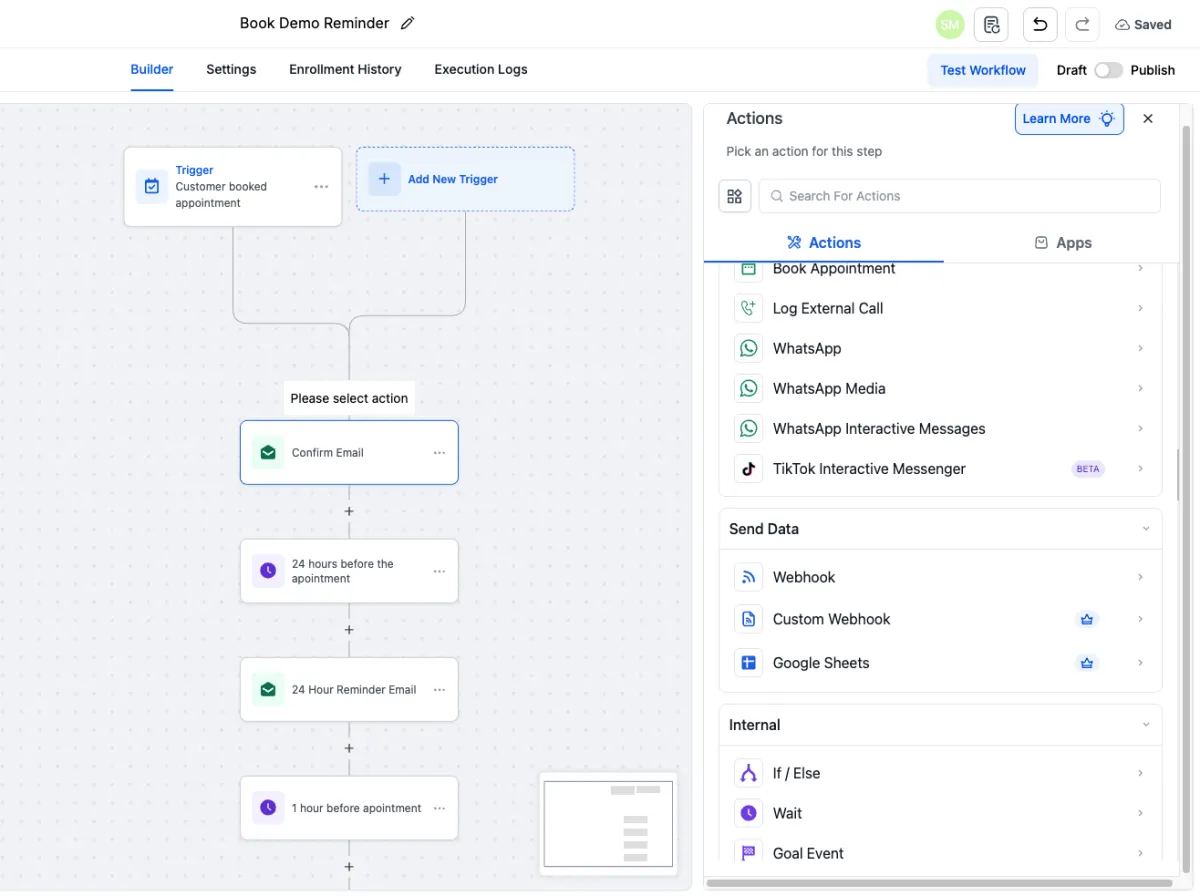Click the redo arrow icon
The height and width of the screenshot is (896, 1200).
(x=1082, y=24)
